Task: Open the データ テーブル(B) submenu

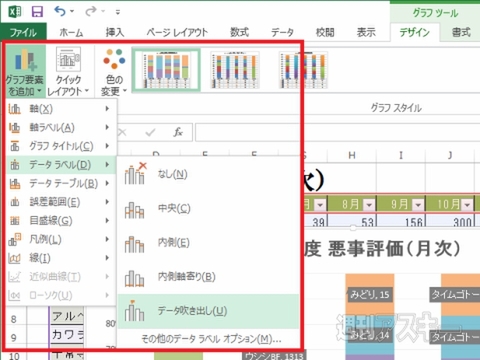Action: [x=61, y=183]
